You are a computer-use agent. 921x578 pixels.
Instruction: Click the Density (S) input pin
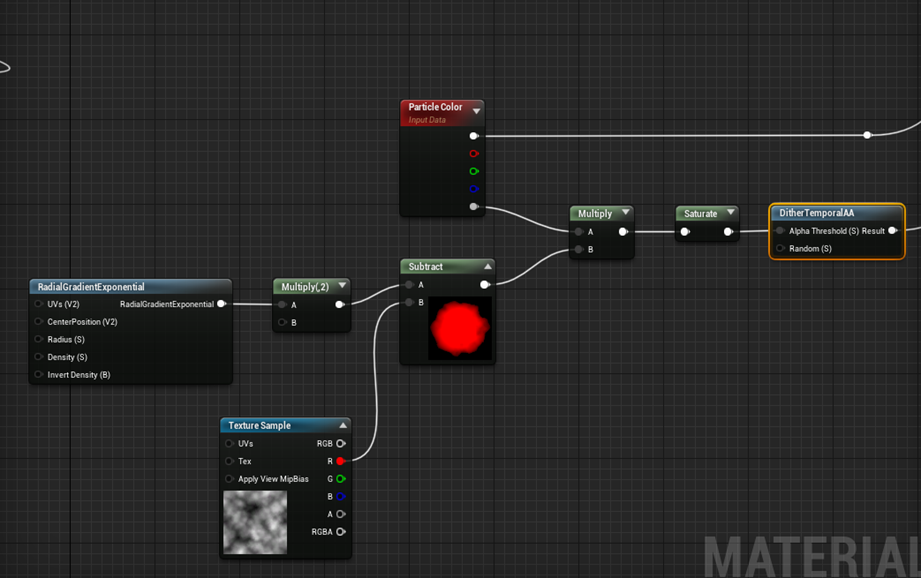(x=39, y=357)
